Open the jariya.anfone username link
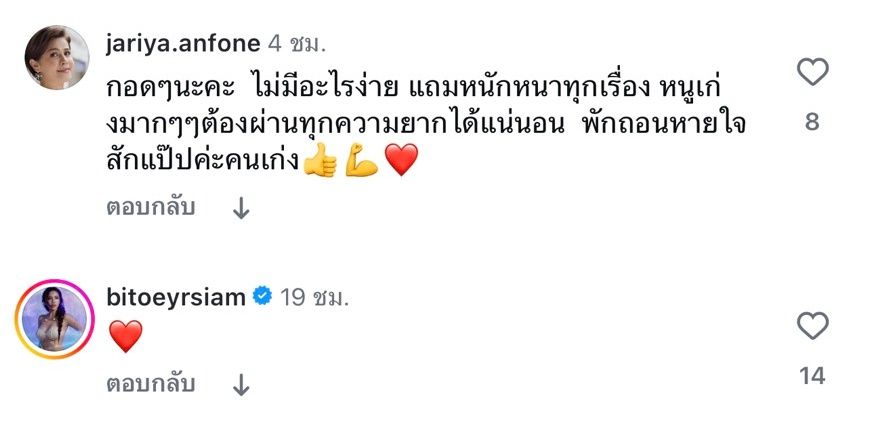Viewport: 870px width, 437px height. pyautogui.click(x=182, y=44)
